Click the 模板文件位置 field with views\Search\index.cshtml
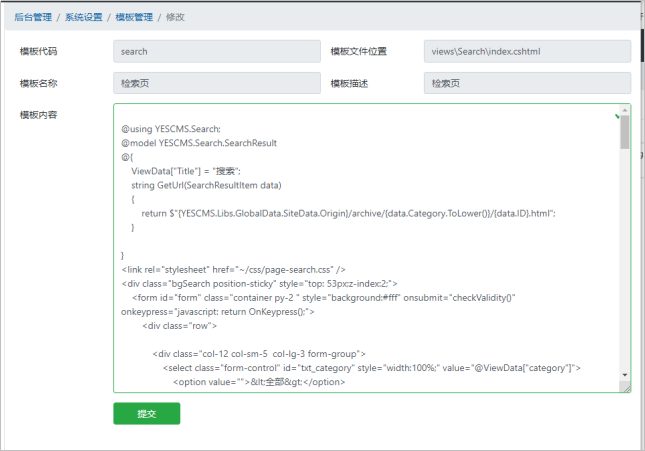Image resolution: width=645 pixels, height=451 pixels. click(527, 51)
